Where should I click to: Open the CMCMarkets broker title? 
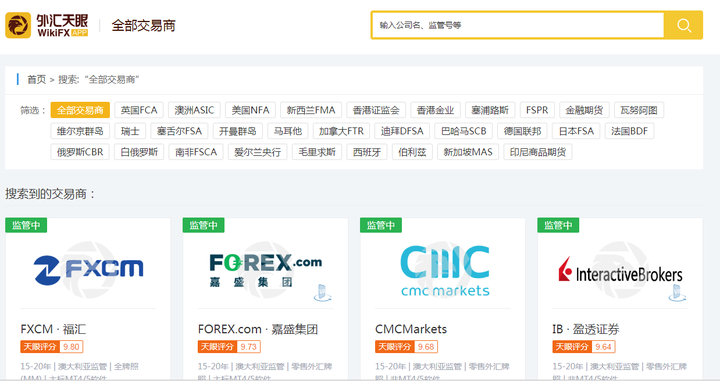tap(411, 329)
